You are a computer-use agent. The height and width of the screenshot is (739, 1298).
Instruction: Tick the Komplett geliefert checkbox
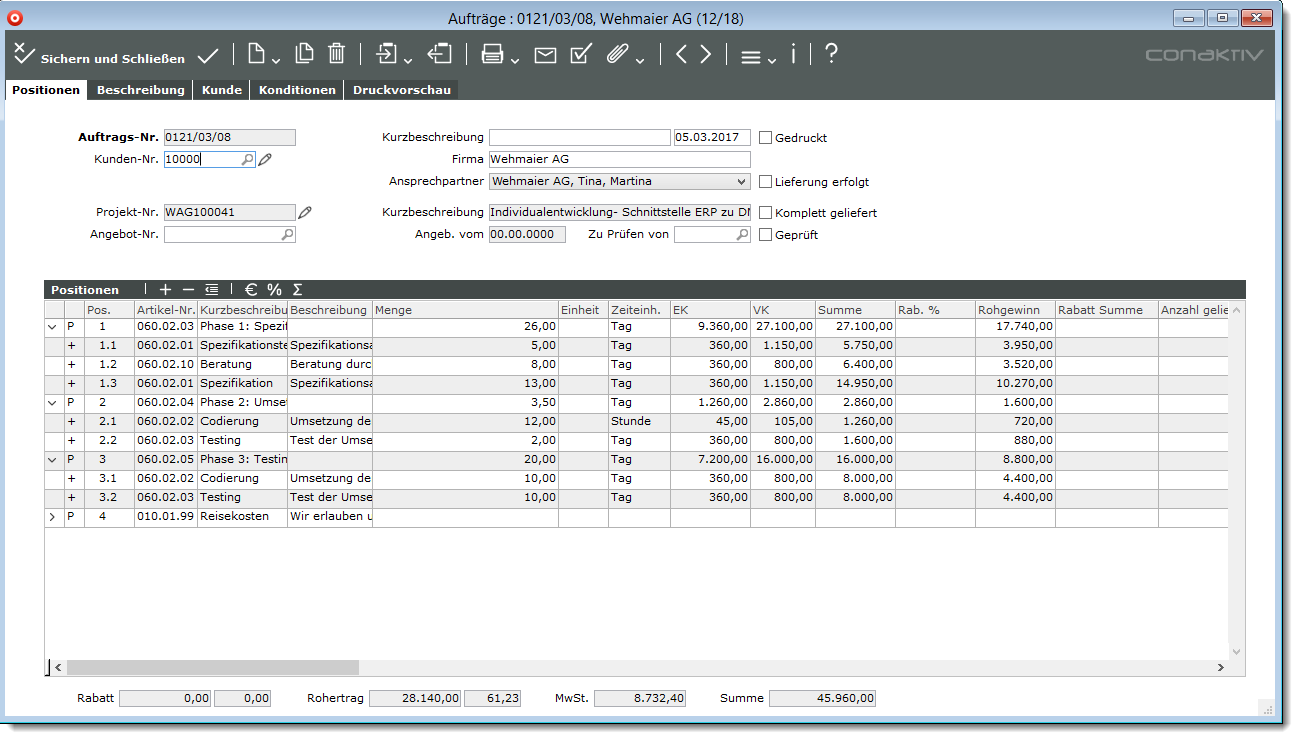[x=766, y=213]
